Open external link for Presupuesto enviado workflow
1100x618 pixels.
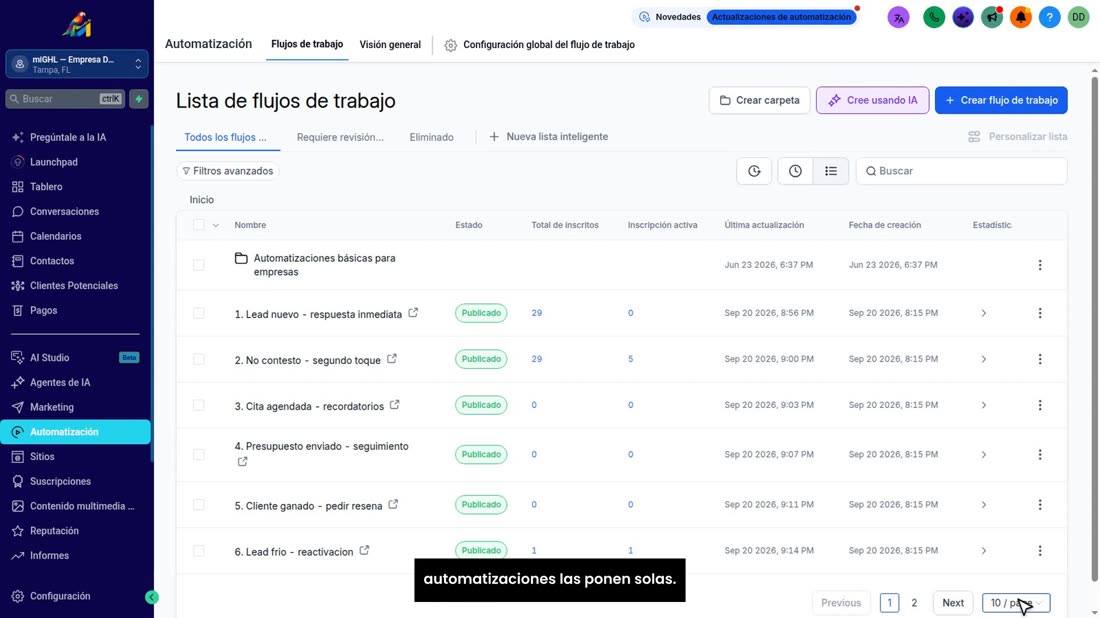point(242,462)
